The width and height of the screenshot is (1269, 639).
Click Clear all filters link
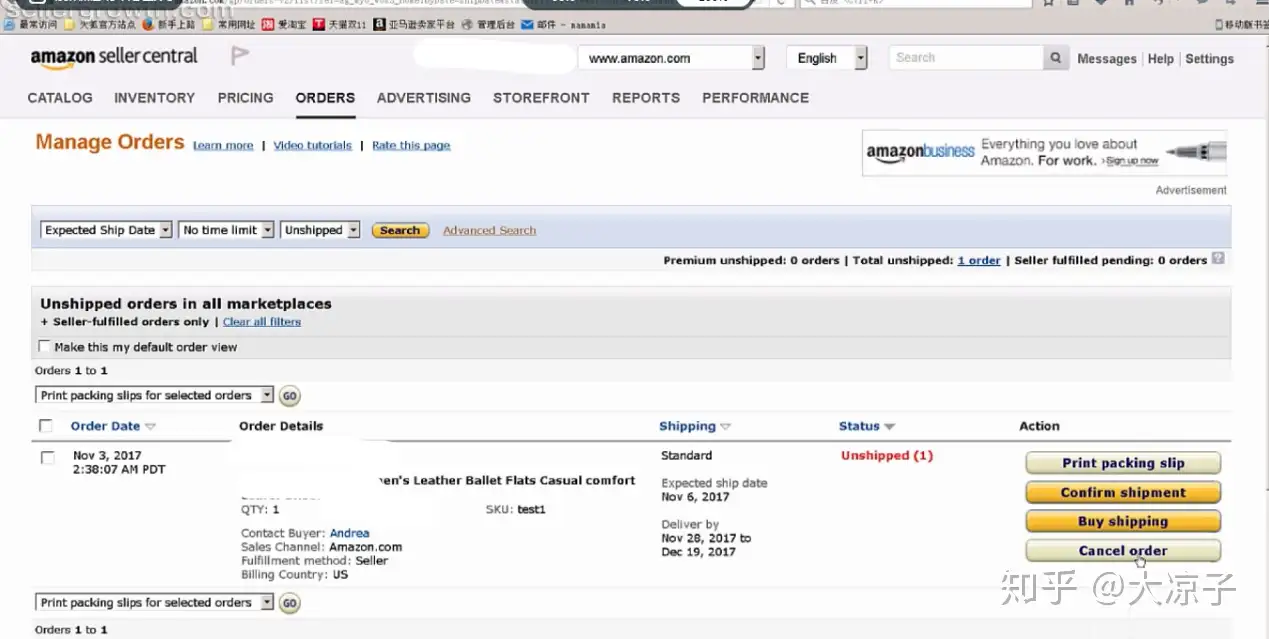(x=262, y=322)
